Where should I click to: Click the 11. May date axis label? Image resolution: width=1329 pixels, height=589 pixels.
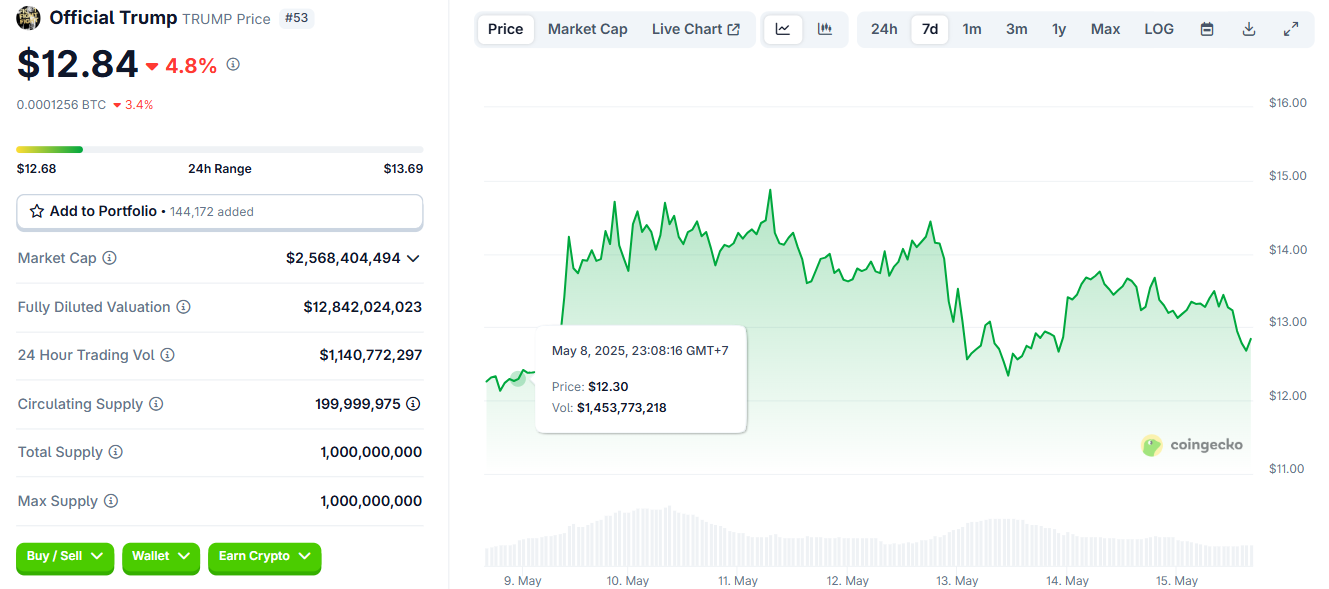coord(738,581)
